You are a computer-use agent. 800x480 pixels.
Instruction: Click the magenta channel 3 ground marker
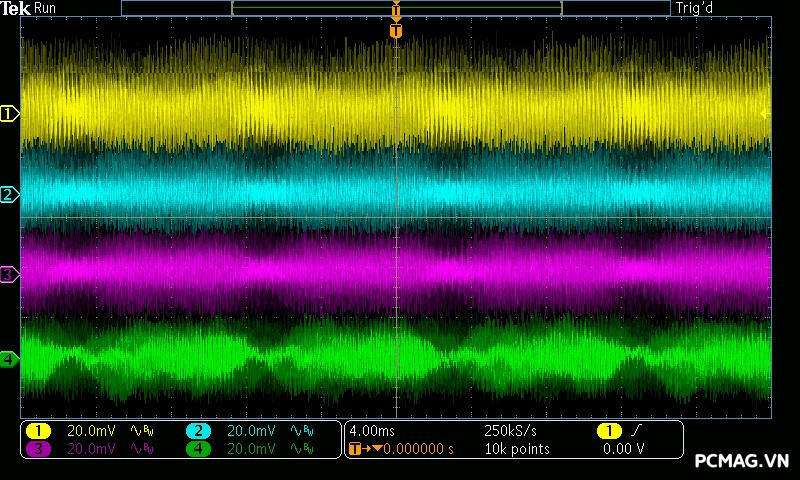tap(9, 274)
